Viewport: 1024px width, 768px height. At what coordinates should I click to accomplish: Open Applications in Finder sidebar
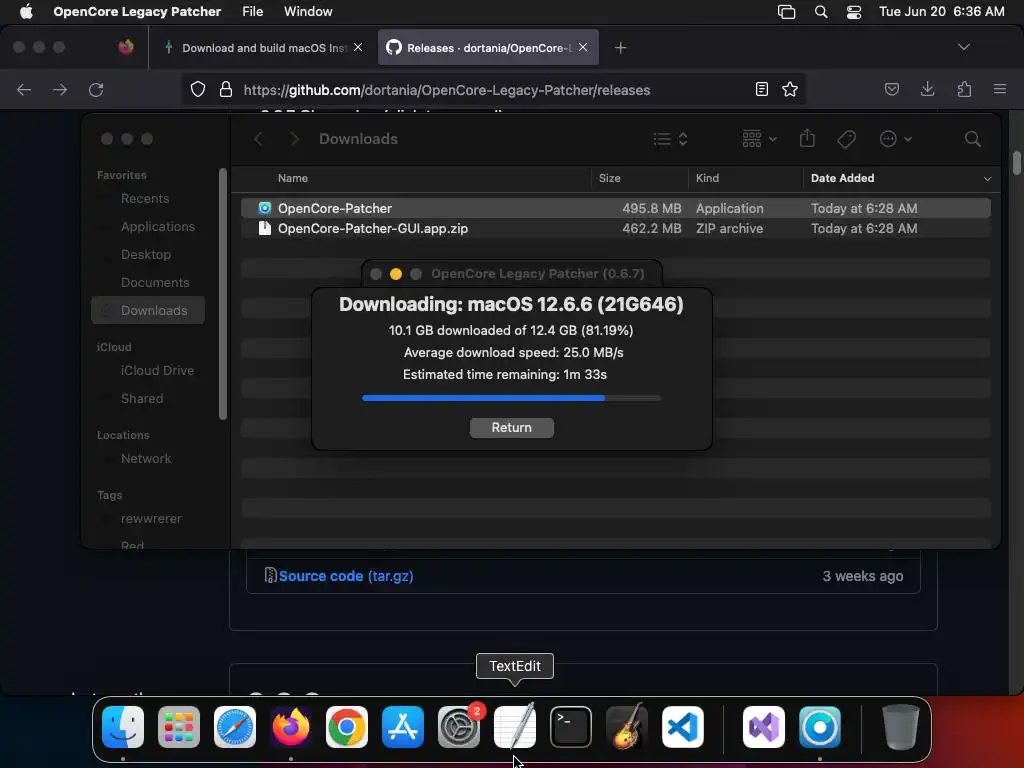[x=157, y=227]
